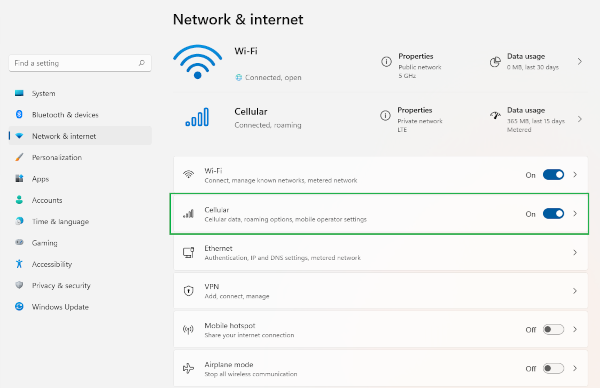Click 'Connected, open' status text
Screen dimensions: 600x388
coord(273,77)
